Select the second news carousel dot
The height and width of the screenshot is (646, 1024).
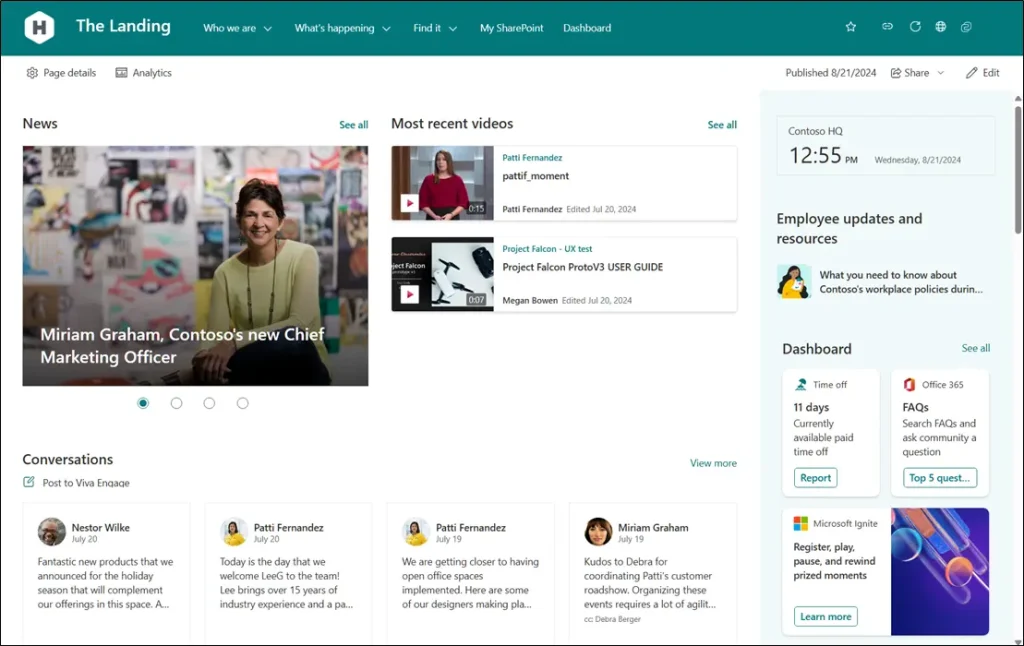[176, 403]
